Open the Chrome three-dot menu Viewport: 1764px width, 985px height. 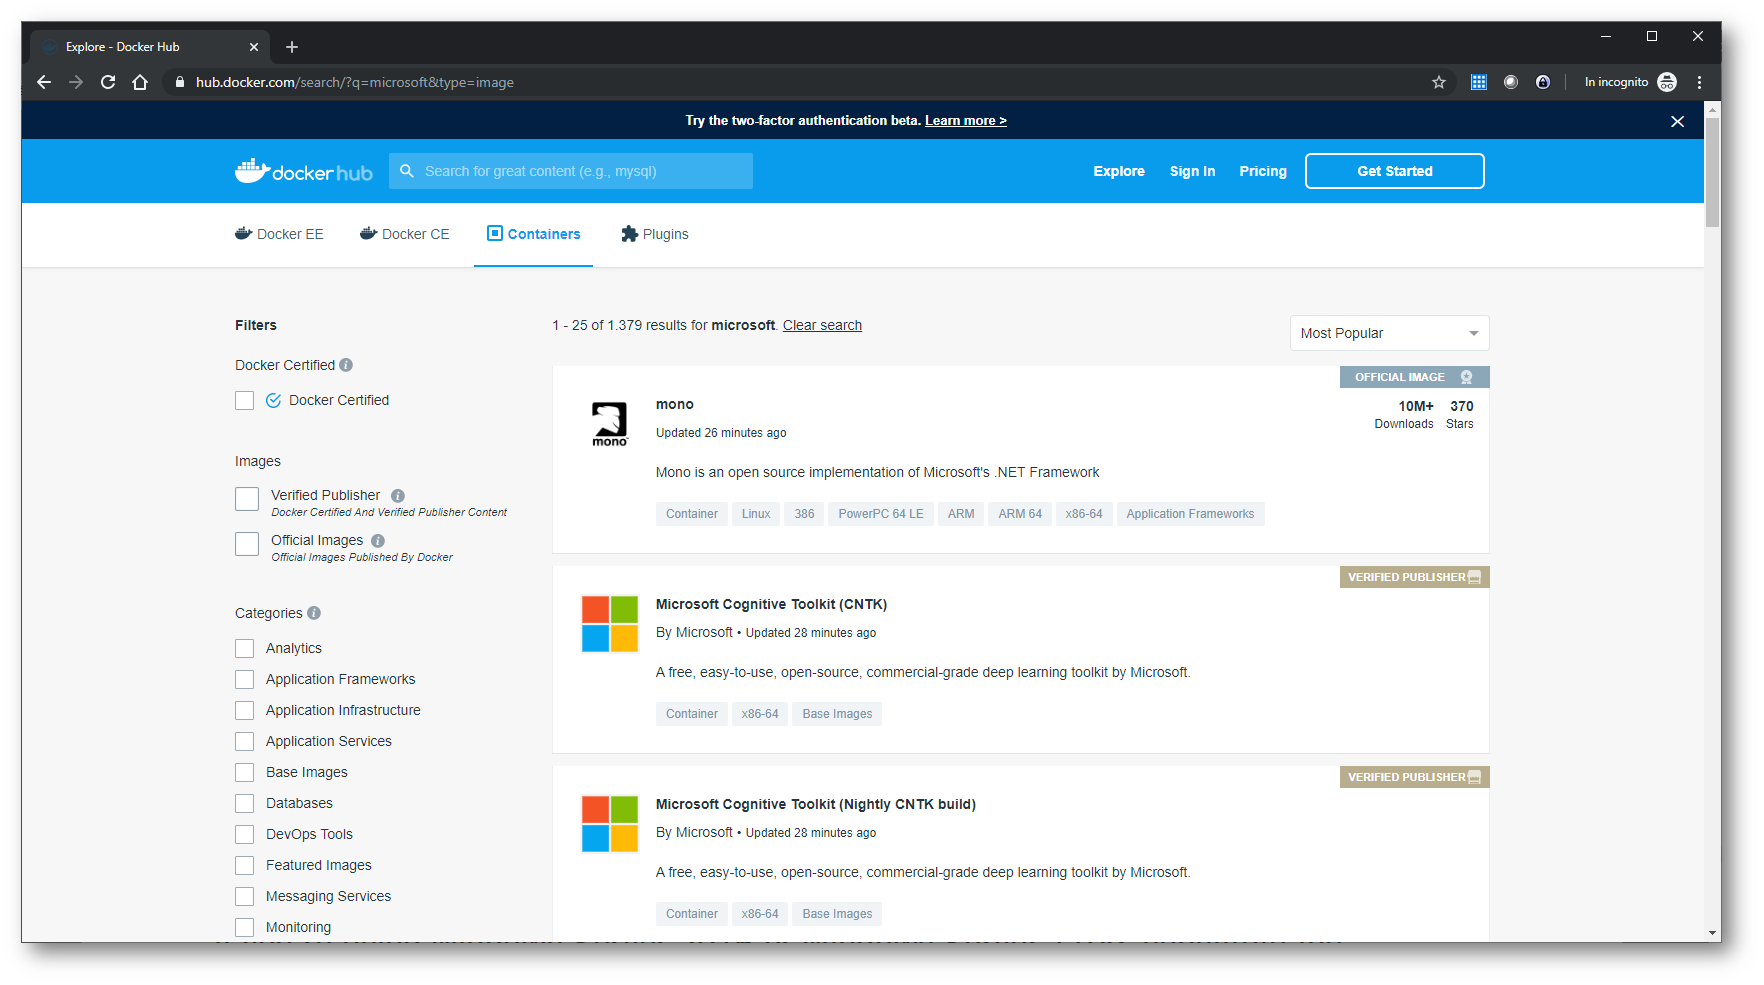tap(1699, 82)
